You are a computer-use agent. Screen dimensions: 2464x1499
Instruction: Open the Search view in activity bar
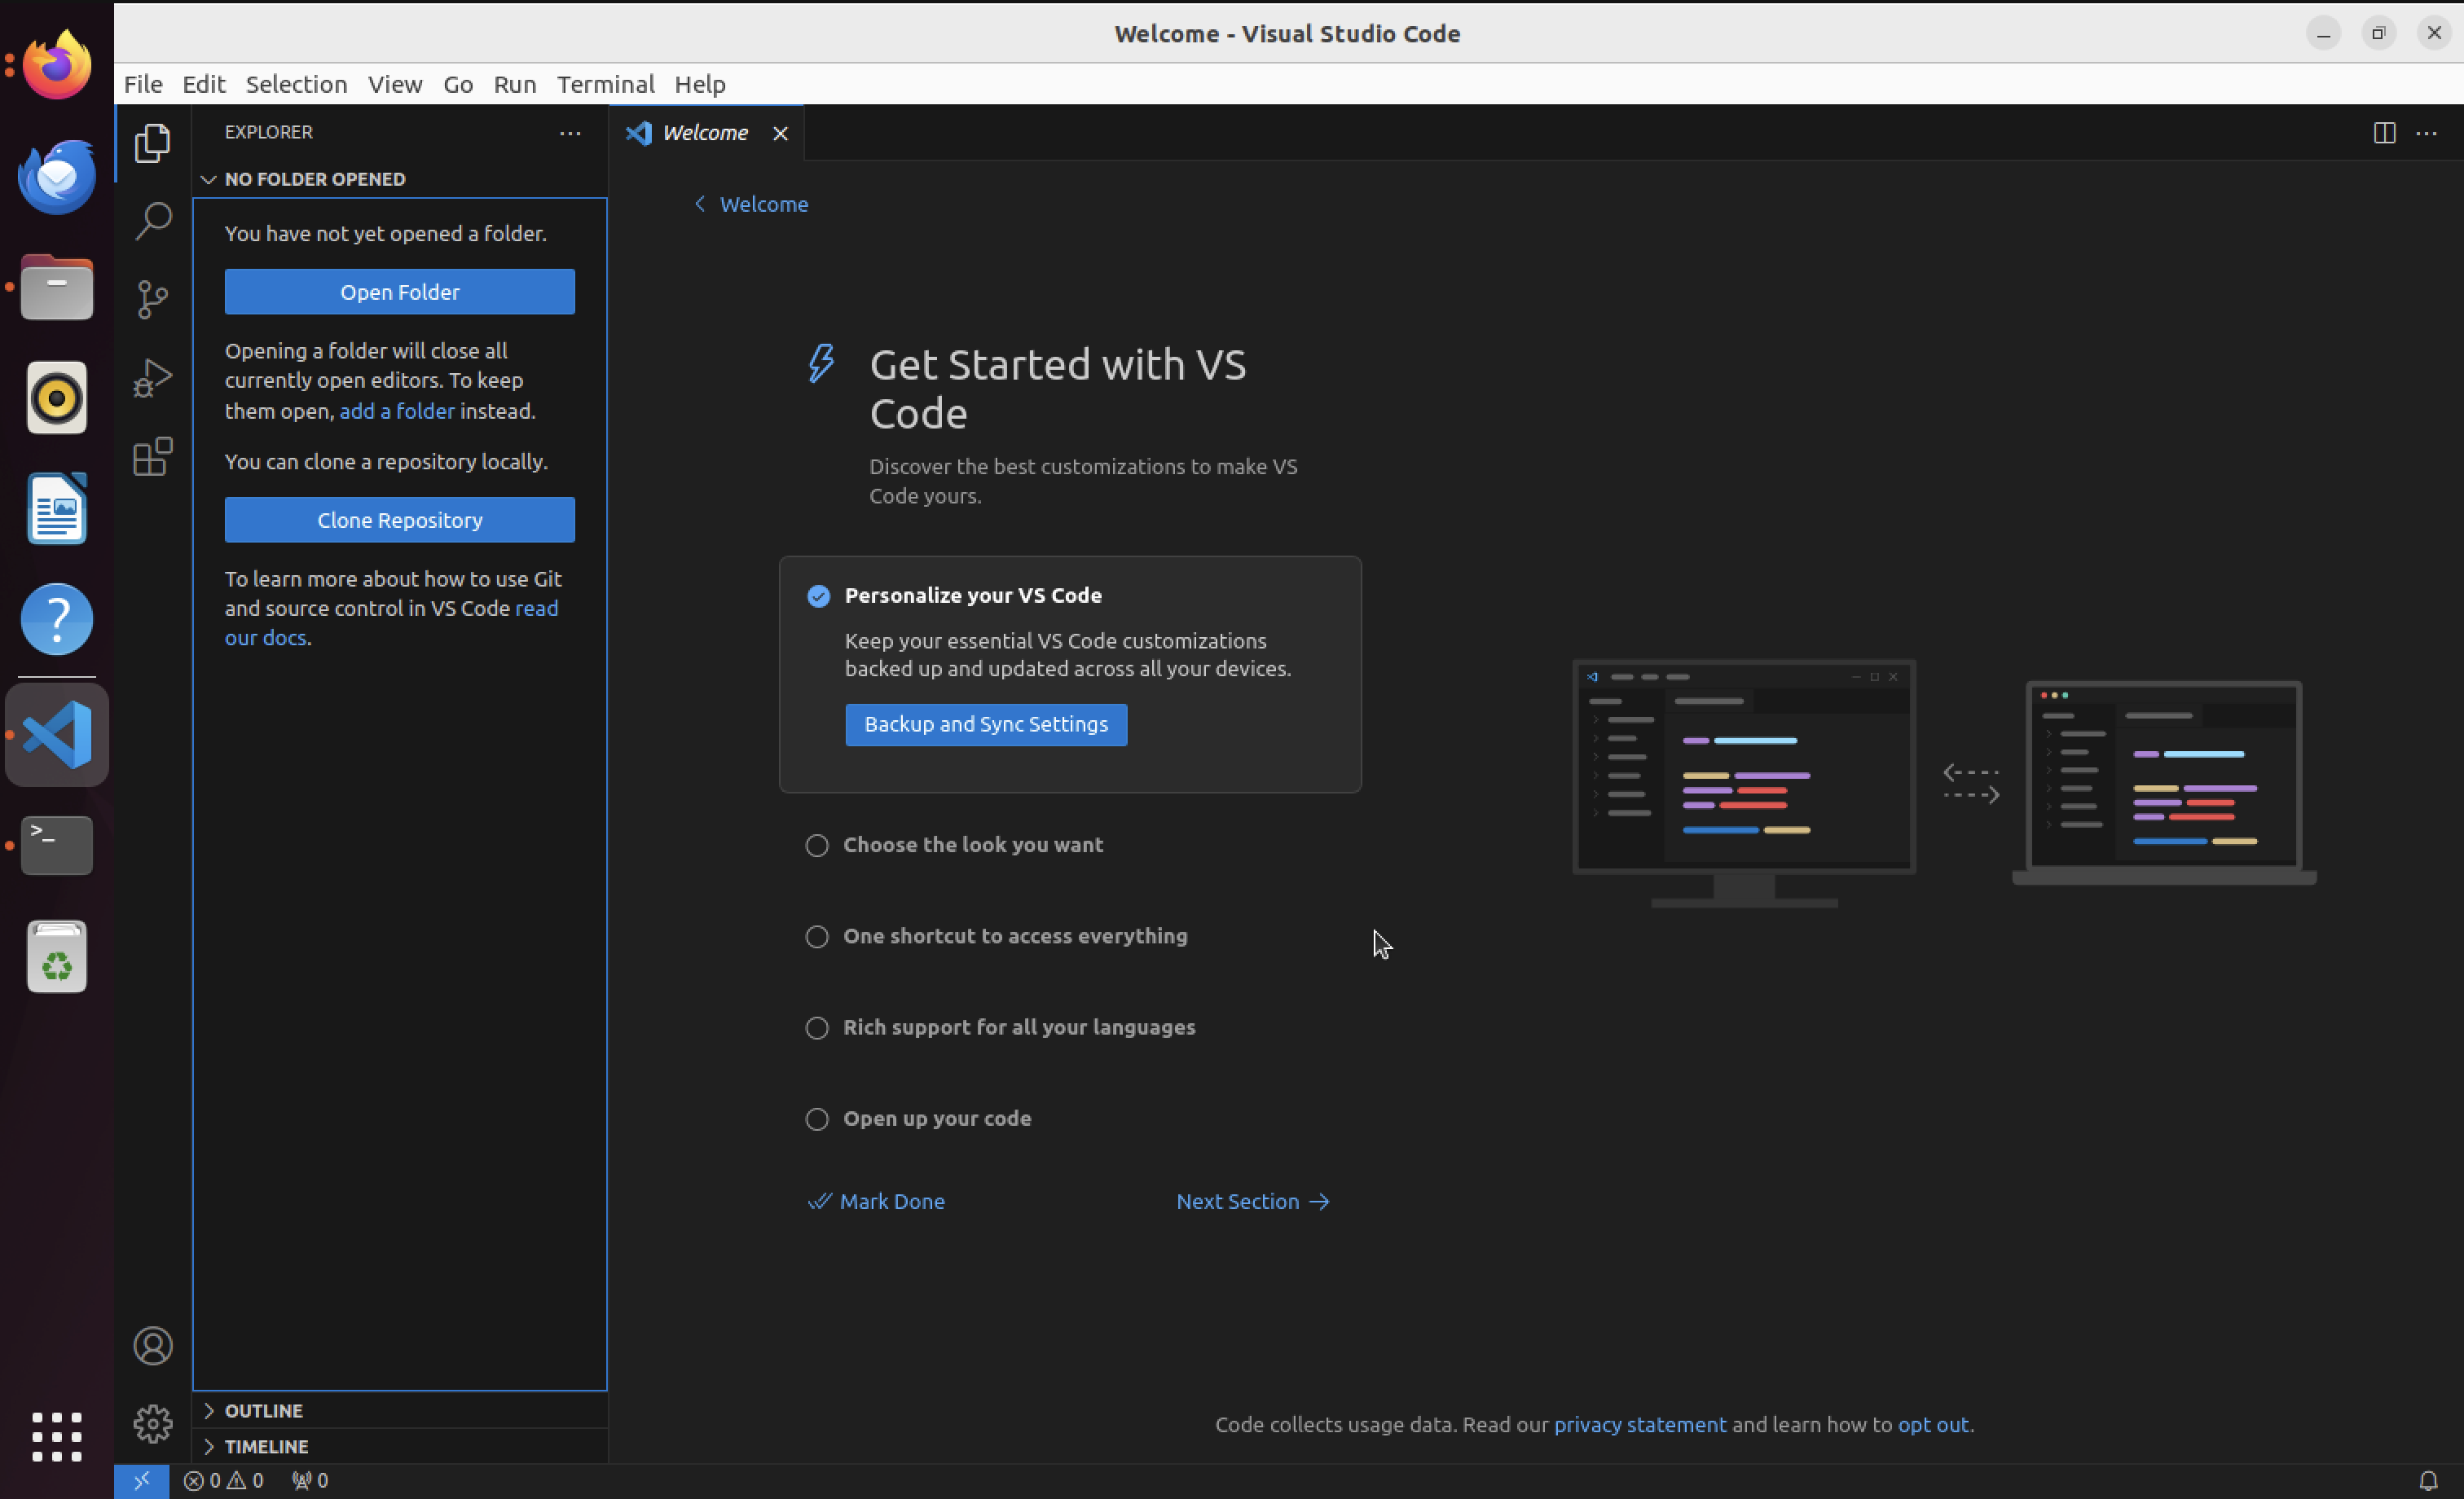coord(152,221)
